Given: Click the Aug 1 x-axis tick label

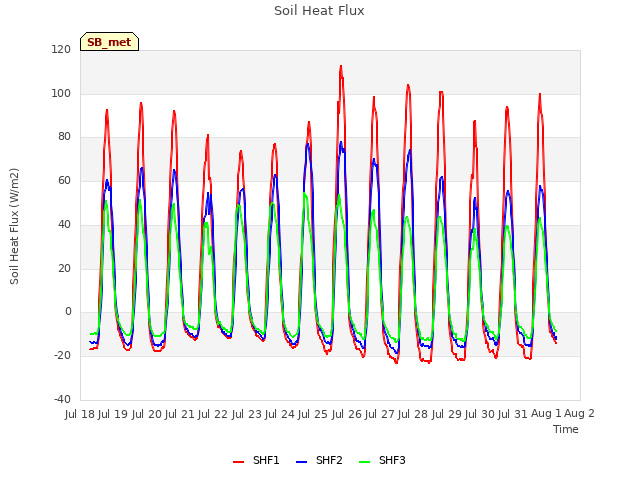Looking at the screenshot, I should (x=546, y=414).
